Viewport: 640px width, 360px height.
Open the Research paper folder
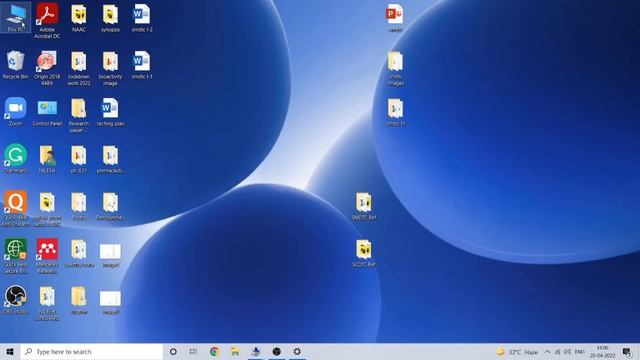[79, 115]
